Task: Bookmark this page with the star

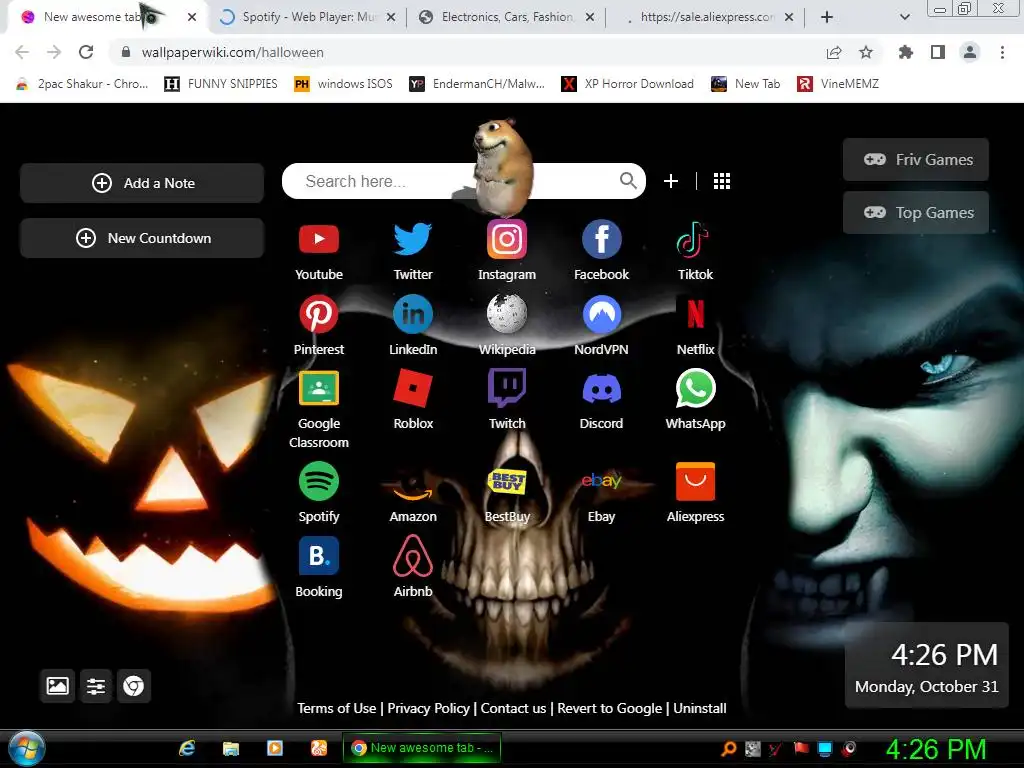Action: (x=866, y=52)
